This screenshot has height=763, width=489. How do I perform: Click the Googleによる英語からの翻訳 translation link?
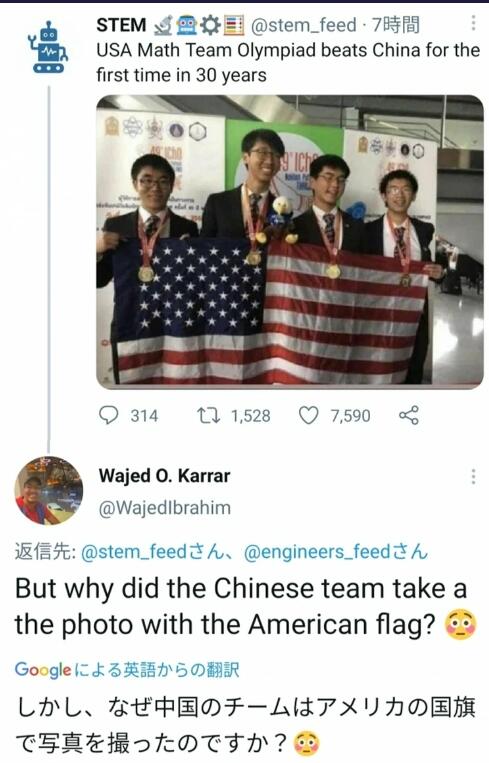[127, 670]
